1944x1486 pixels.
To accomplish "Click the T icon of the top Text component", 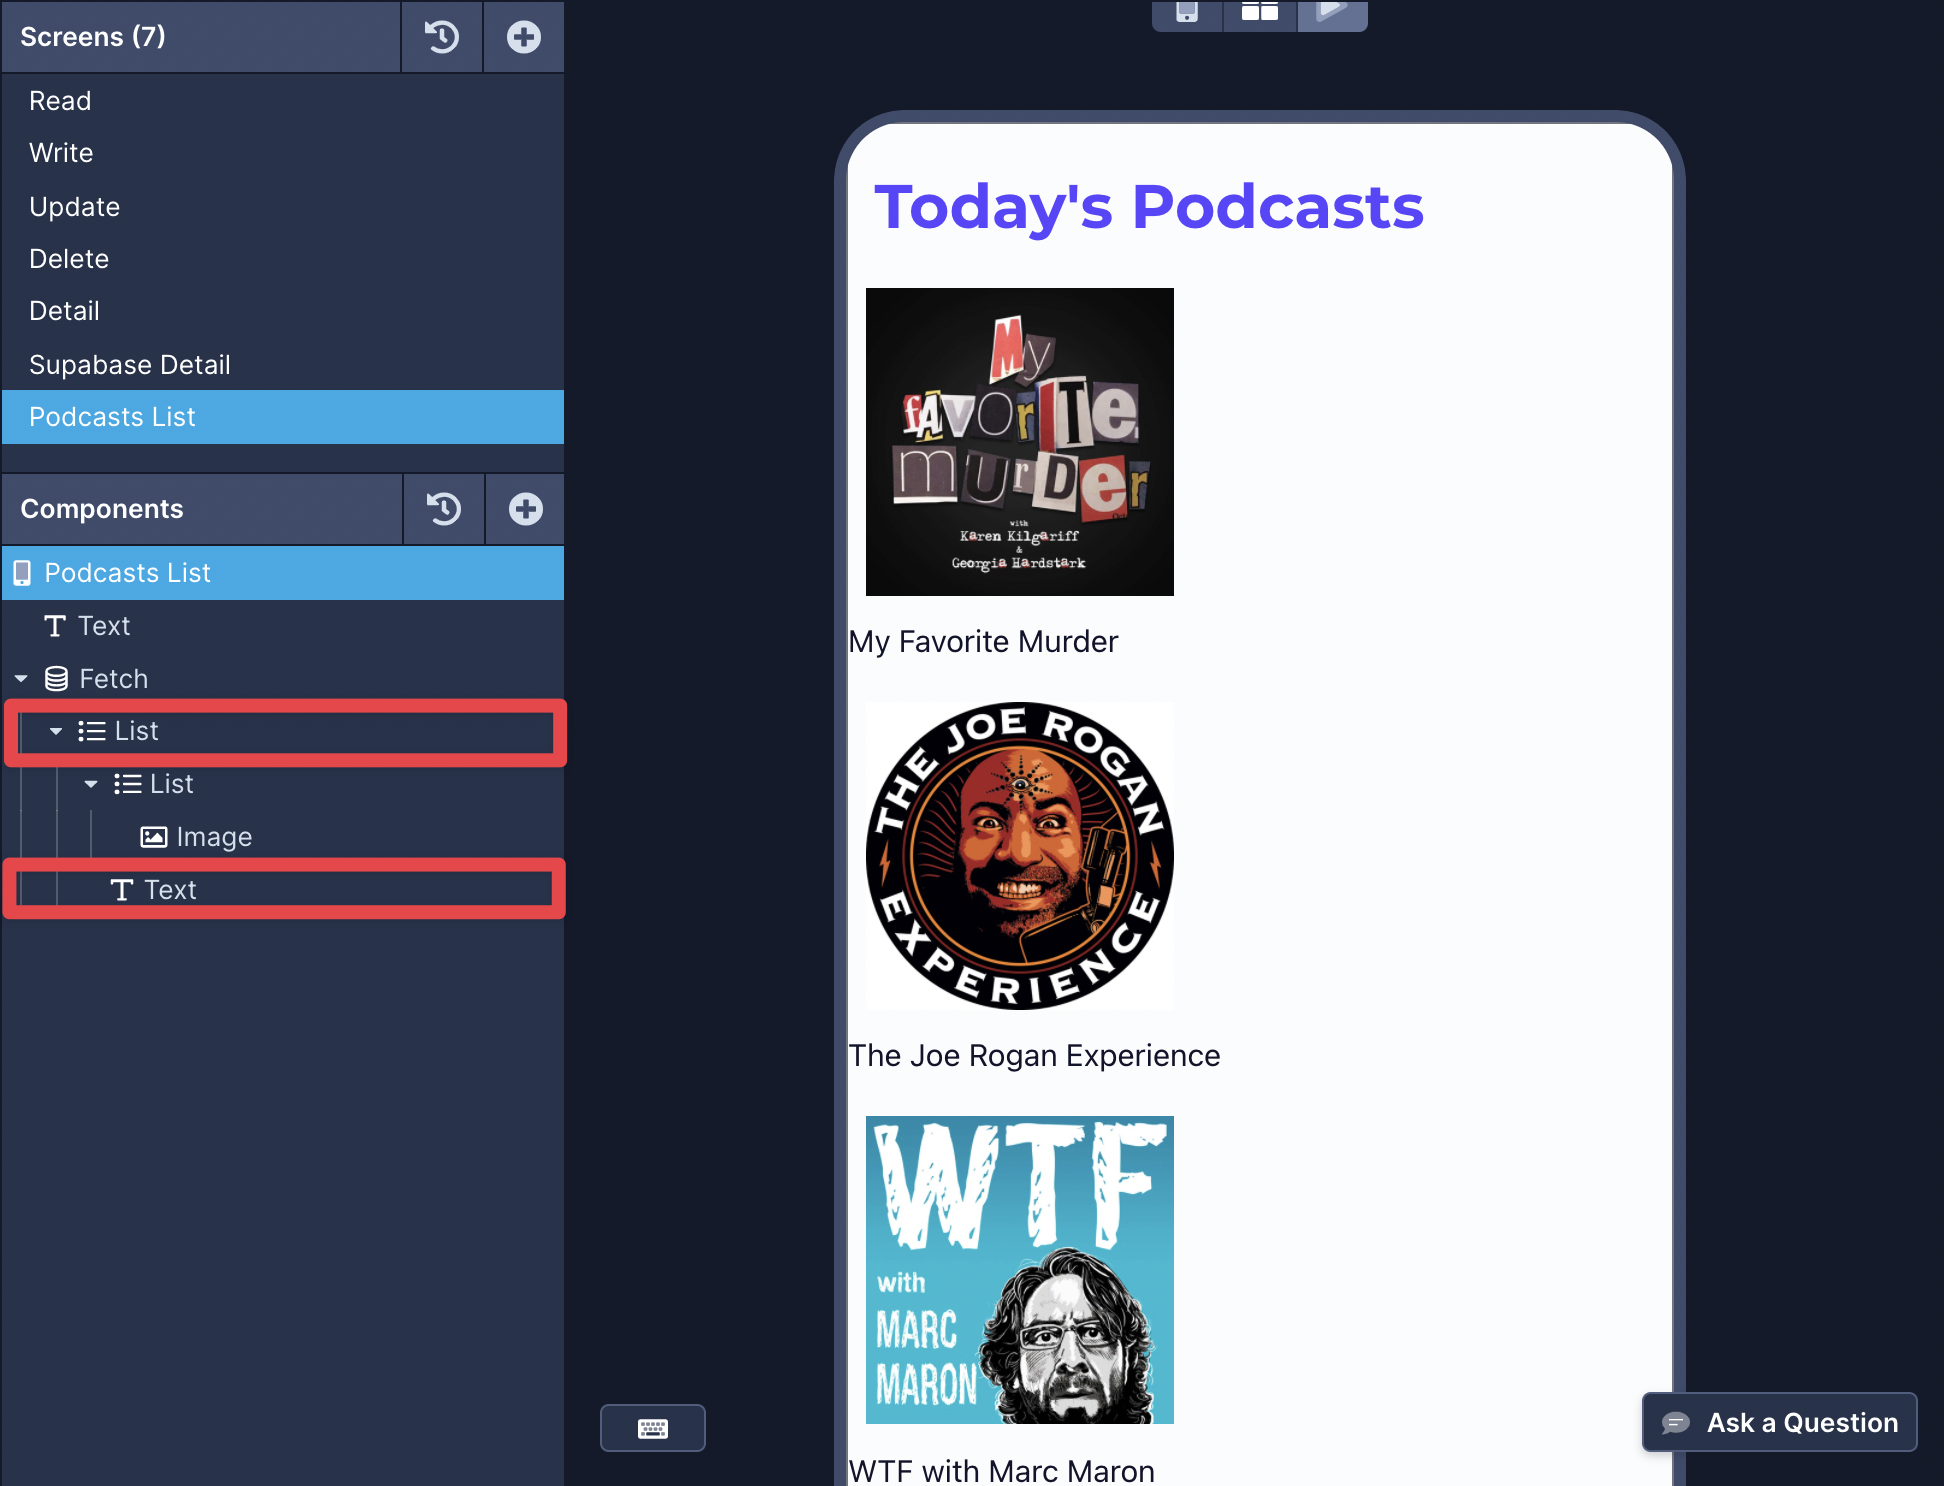I will (55, 626).
